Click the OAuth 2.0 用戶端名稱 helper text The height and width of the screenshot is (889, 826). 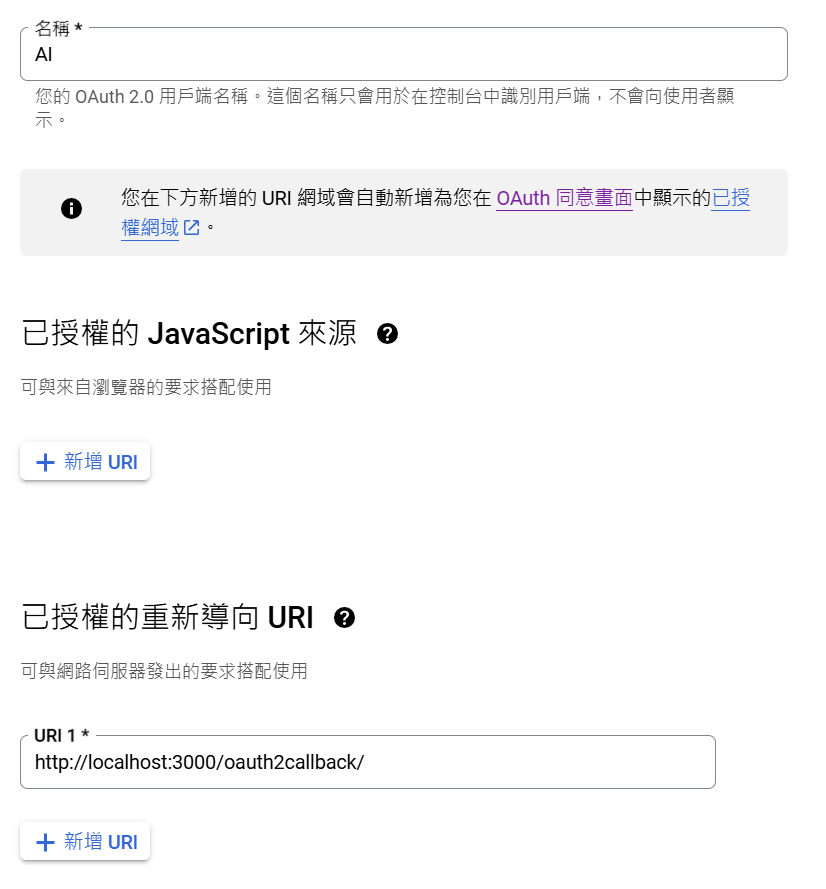[x=384, y=108]
